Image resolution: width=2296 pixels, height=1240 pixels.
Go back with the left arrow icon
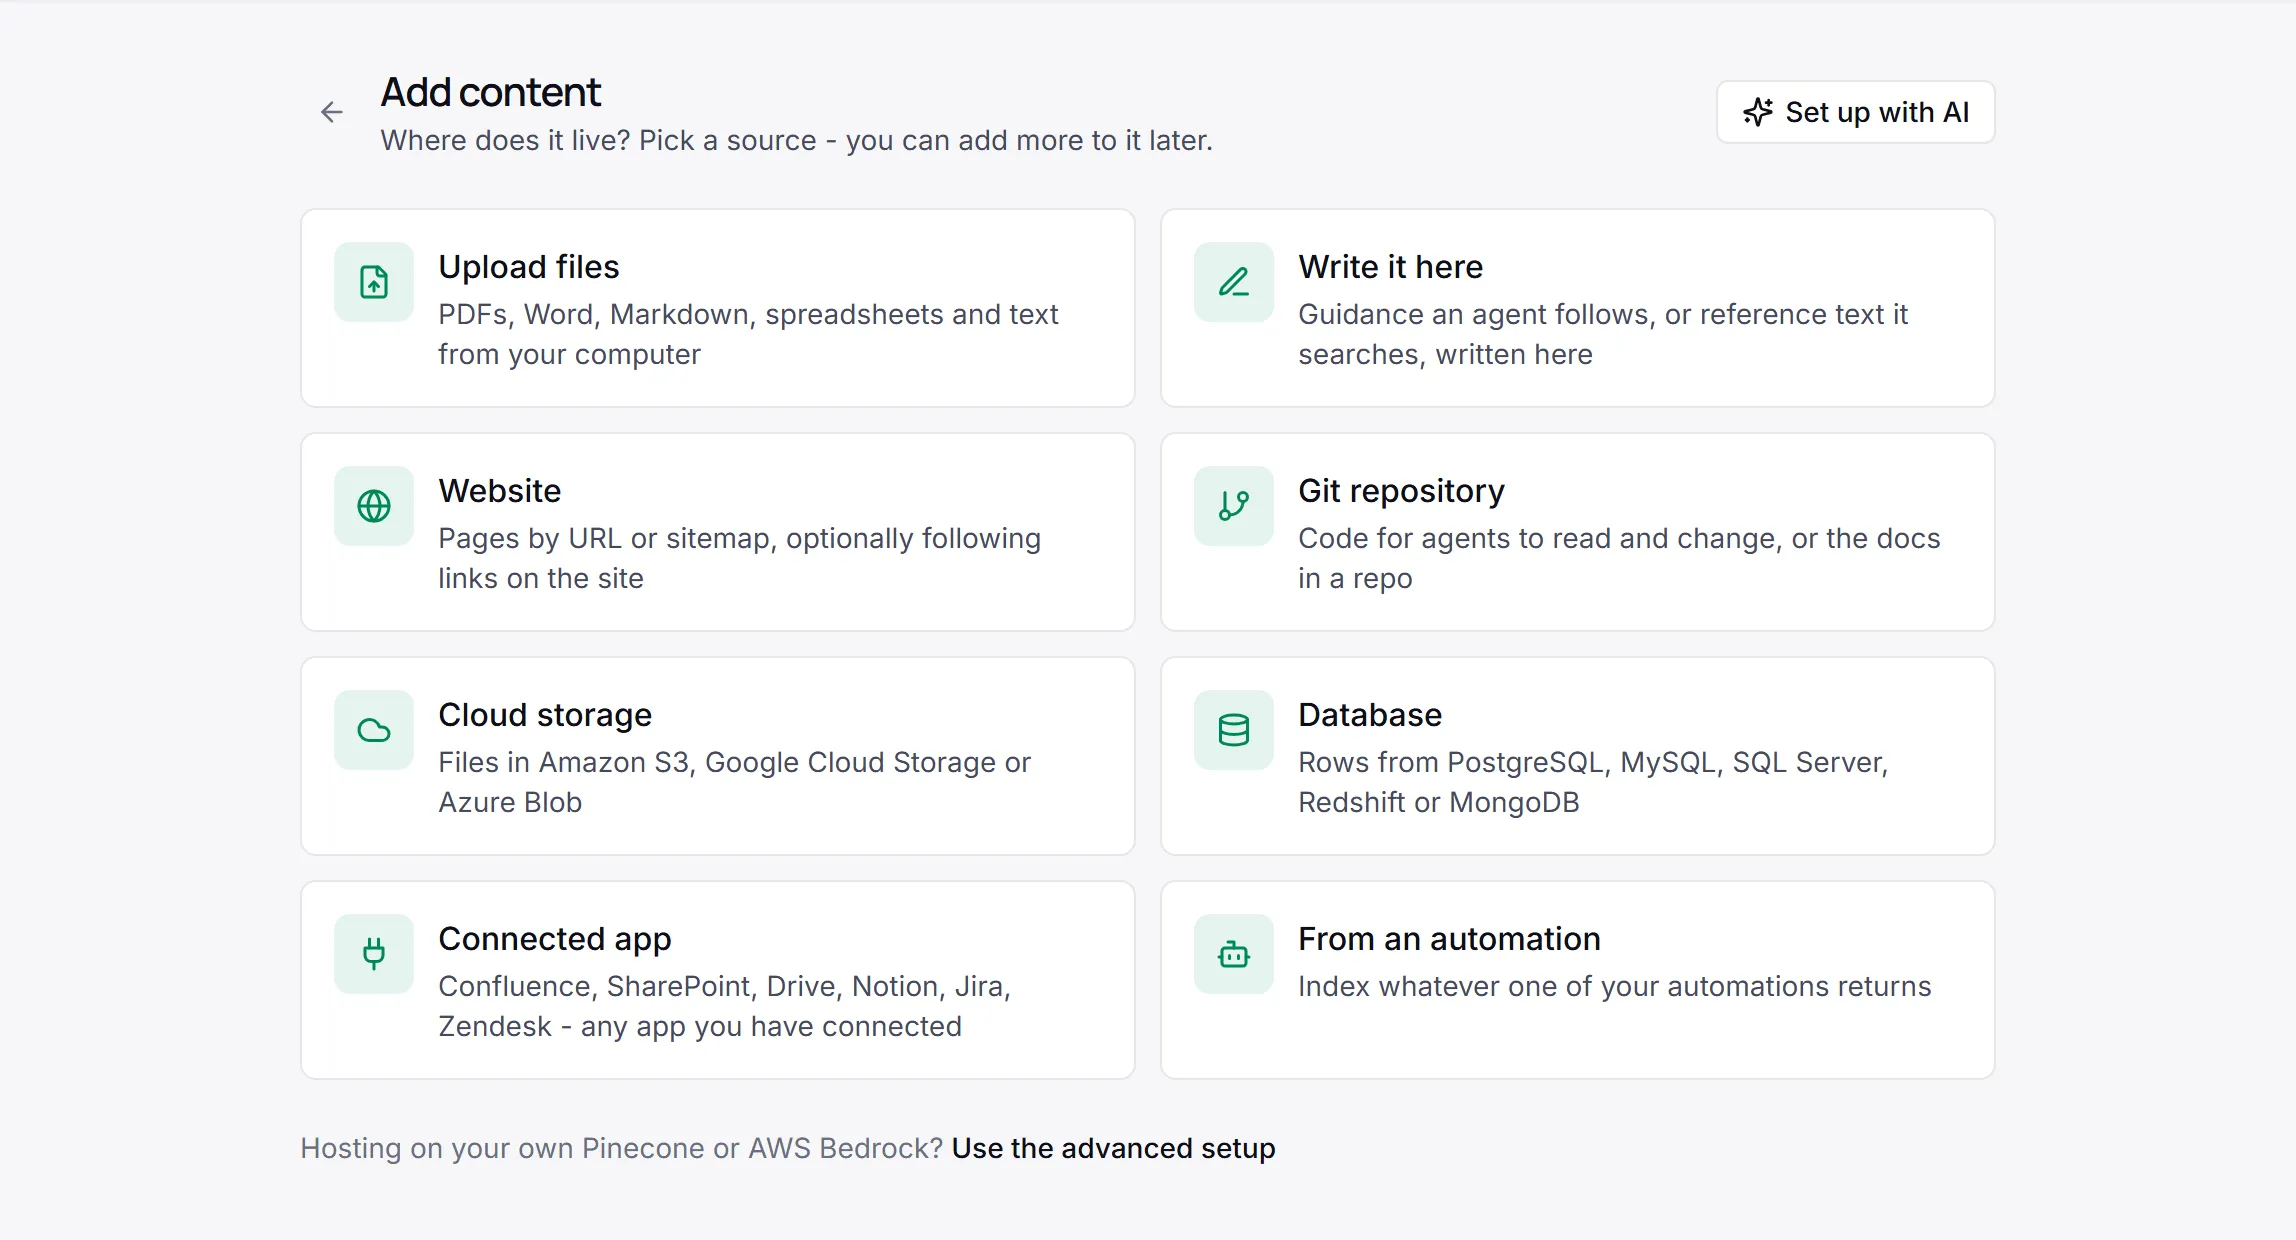[x=332, y=112]
